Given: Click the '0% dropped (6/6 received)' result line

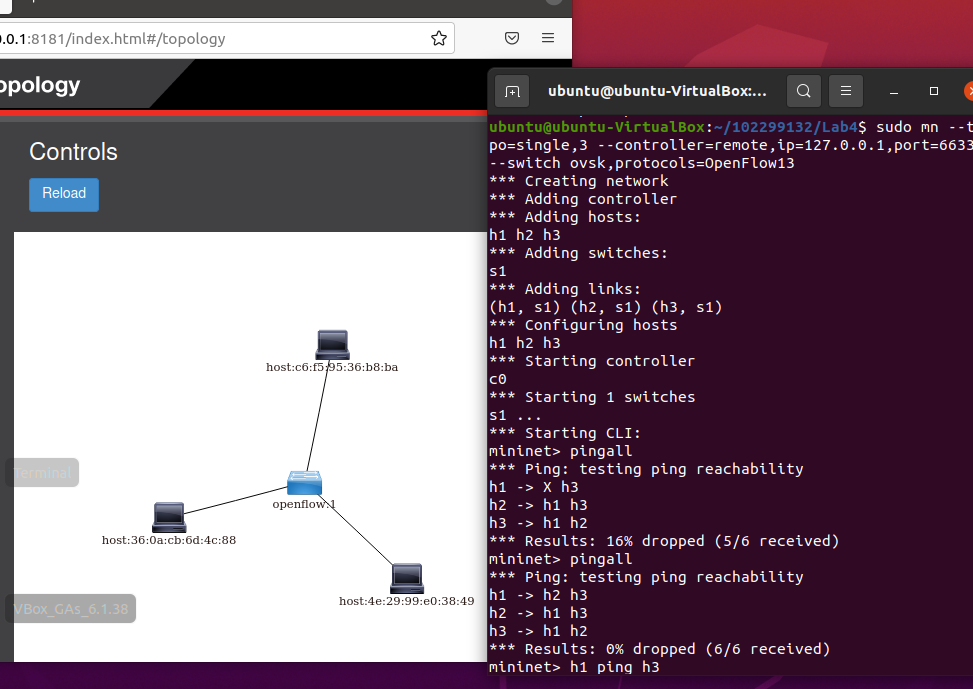Looking at the screenshot, I should click(660, 649).
